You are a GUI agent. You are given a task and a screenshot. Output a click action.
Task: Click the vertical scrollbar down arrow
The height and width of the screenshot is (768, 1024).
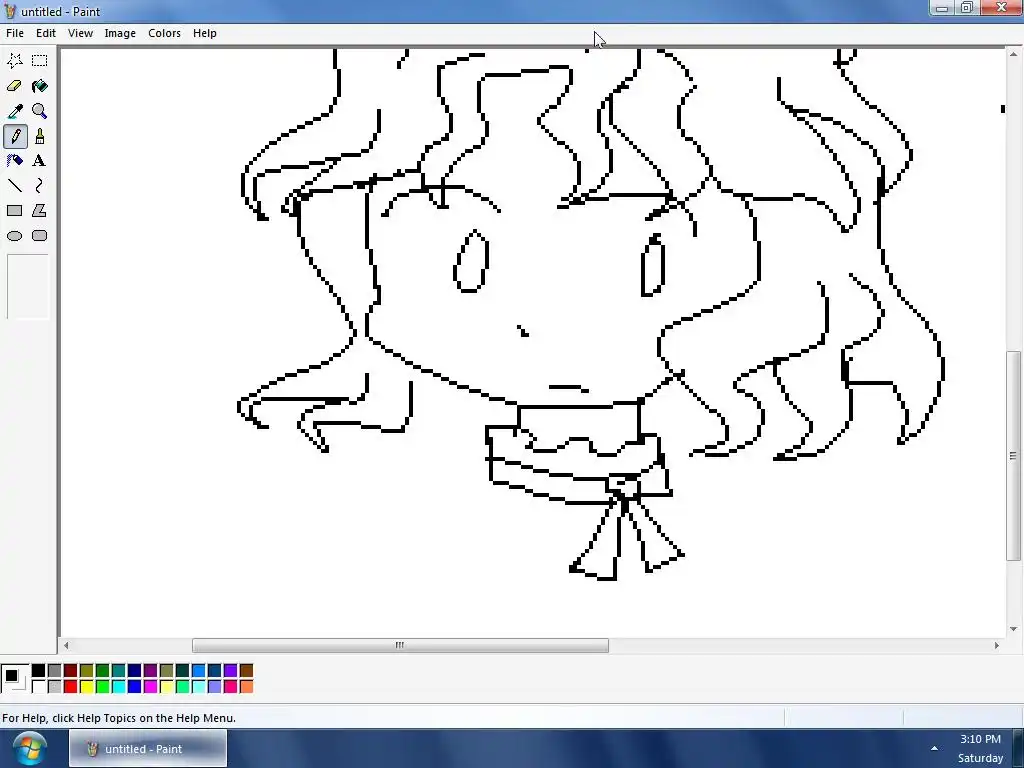click(1014, 629)
